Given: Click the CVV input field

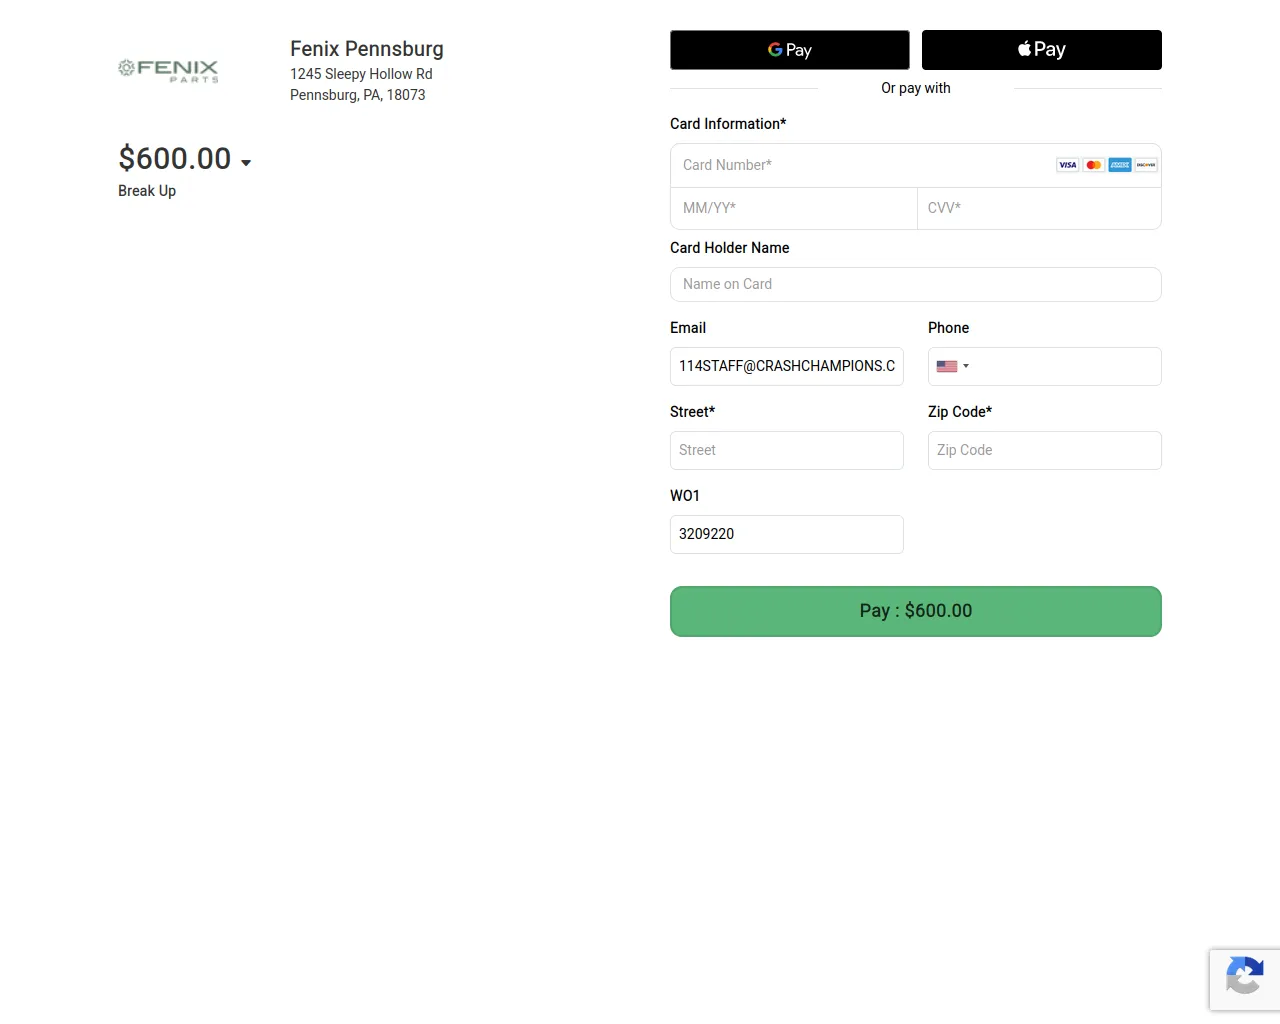Looking at the screenshot, I should coord(1039,208).
